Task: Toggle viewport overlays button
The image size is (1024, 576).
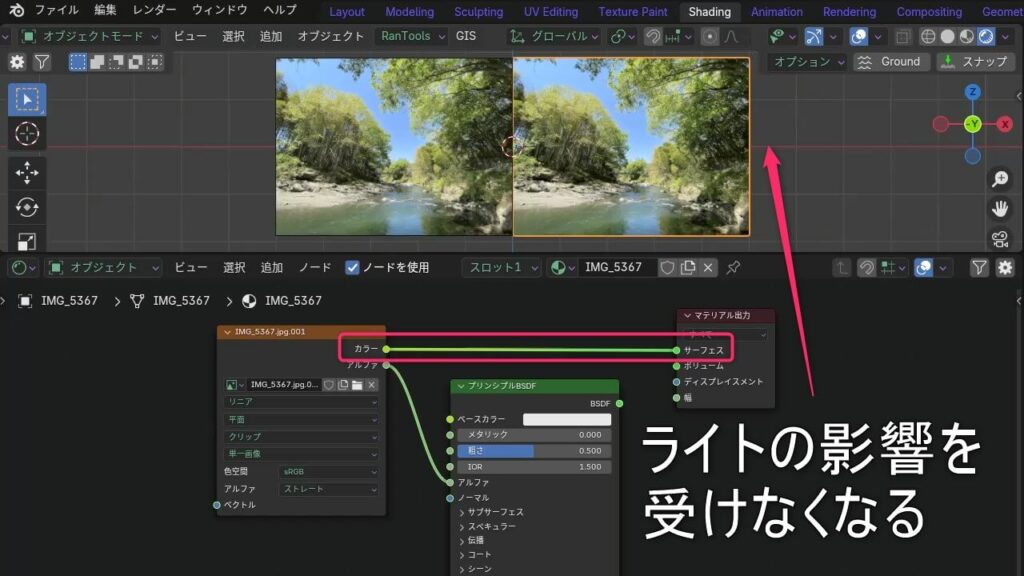Action: (x=859, y=37)
